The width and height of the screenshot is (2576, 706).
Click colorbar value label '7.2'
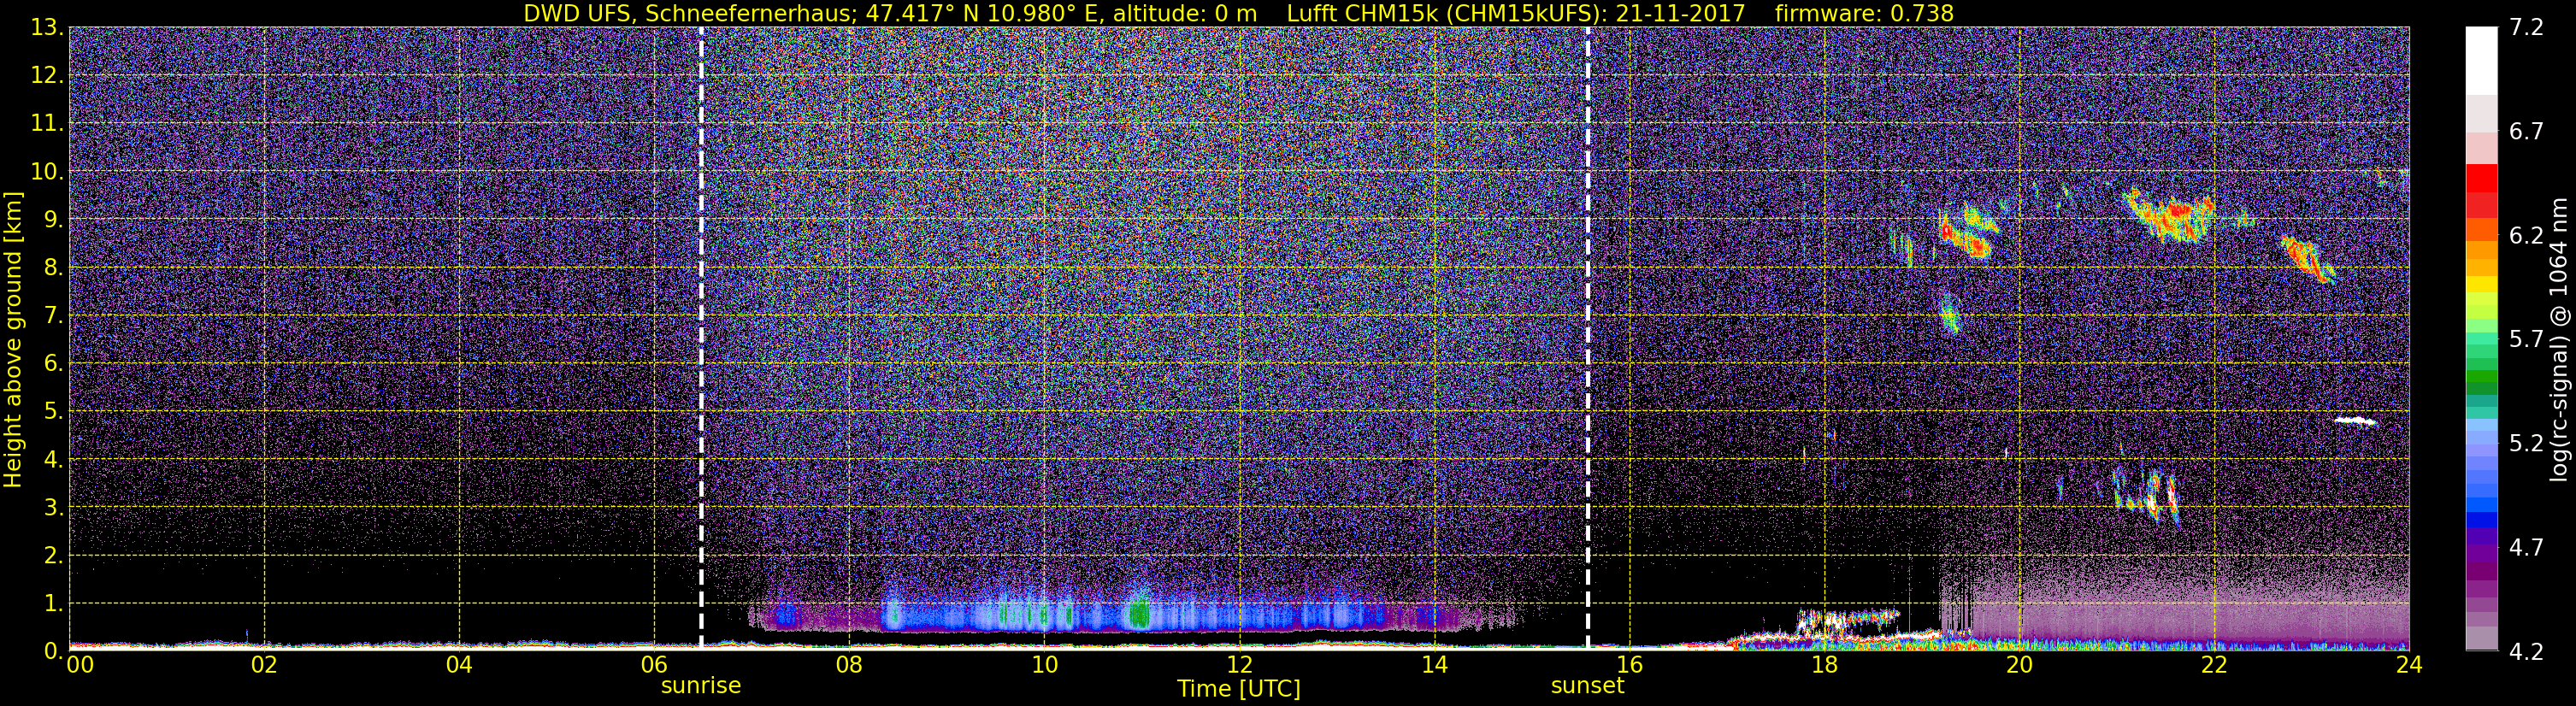tap(2526, 28)
